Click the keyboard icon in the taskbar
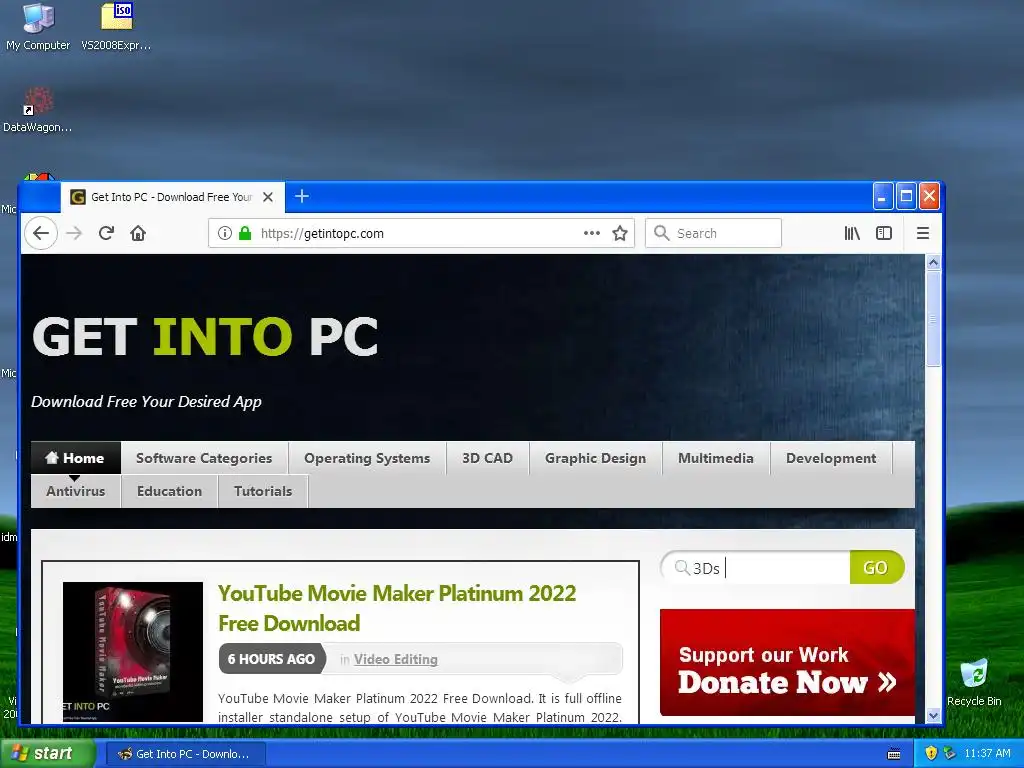This screenshot has height=768, width=1024. point(894,754)
